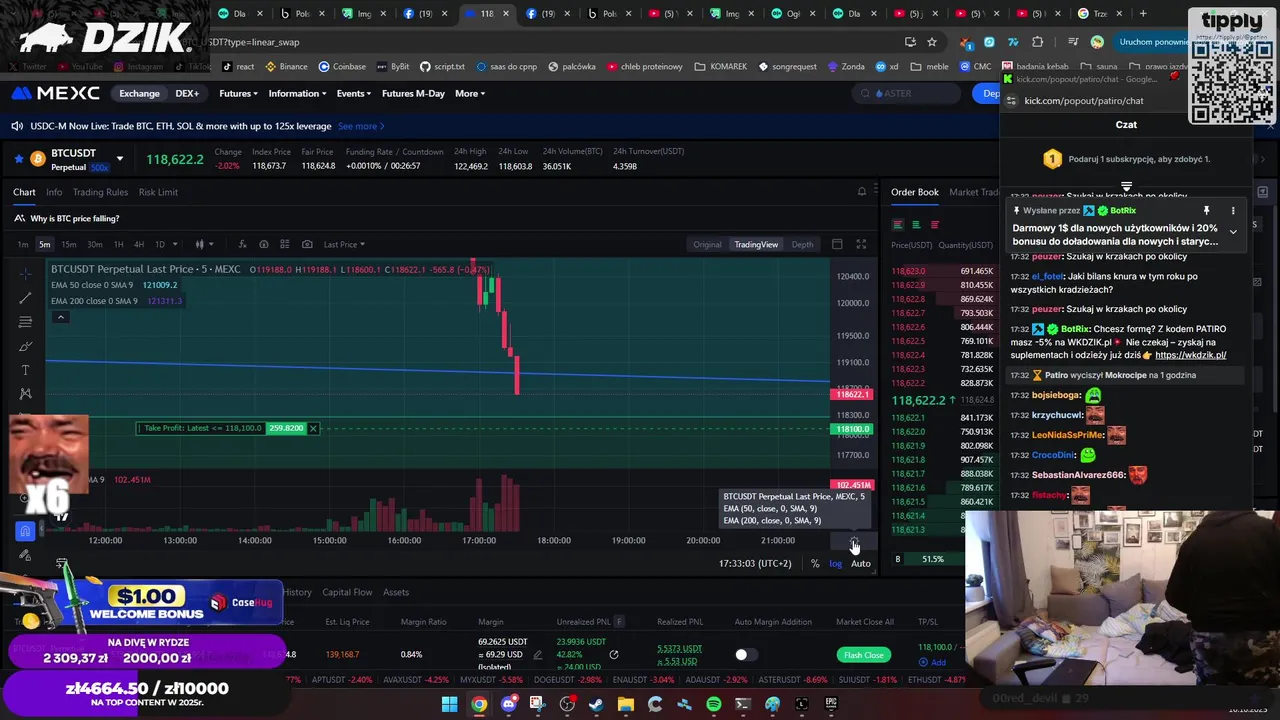Viewport: 1280px width, 720px height.
Task: Open the Assets tab
Action: tap(396, 592)
